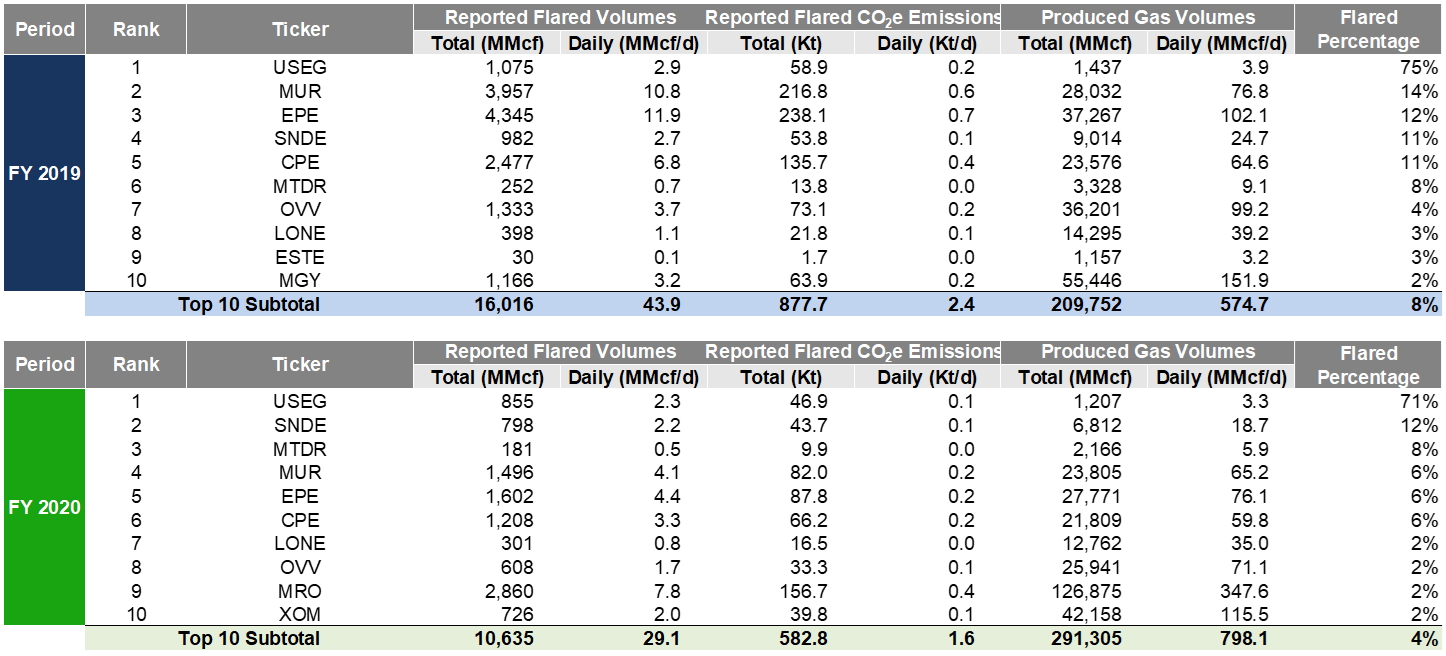Screen dimensions: 1446x656
Task: Click the FY 2020 subtotal produced gas 291,305
Action: pyautogui.click(x=1087, y=638)
